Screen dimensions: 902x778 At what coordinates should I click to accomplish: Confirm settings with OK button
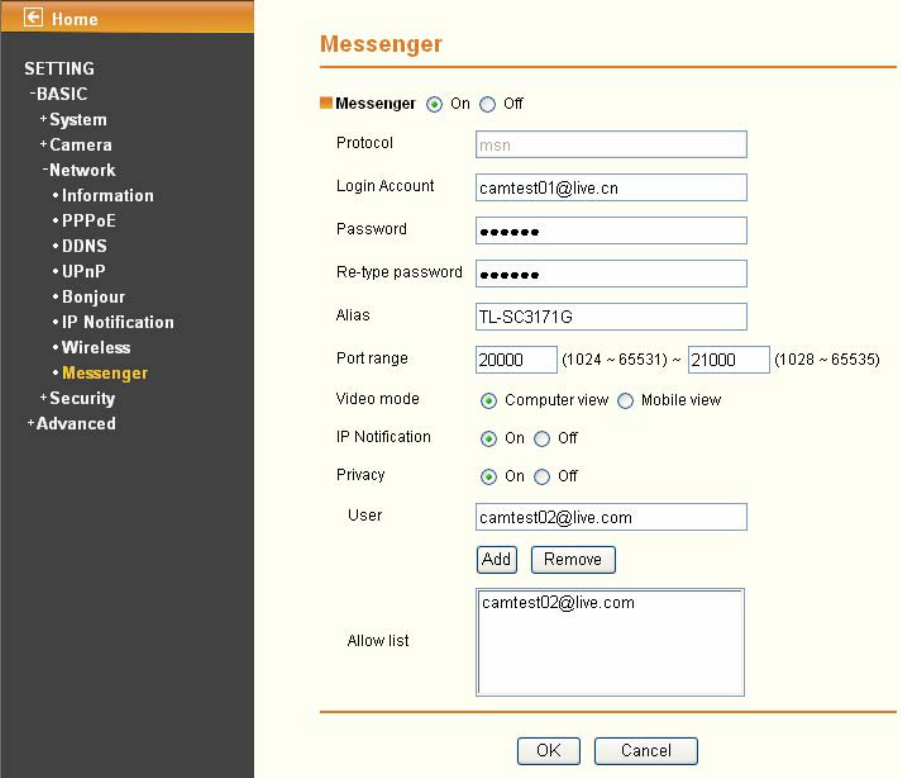click(x=548, y=750)
